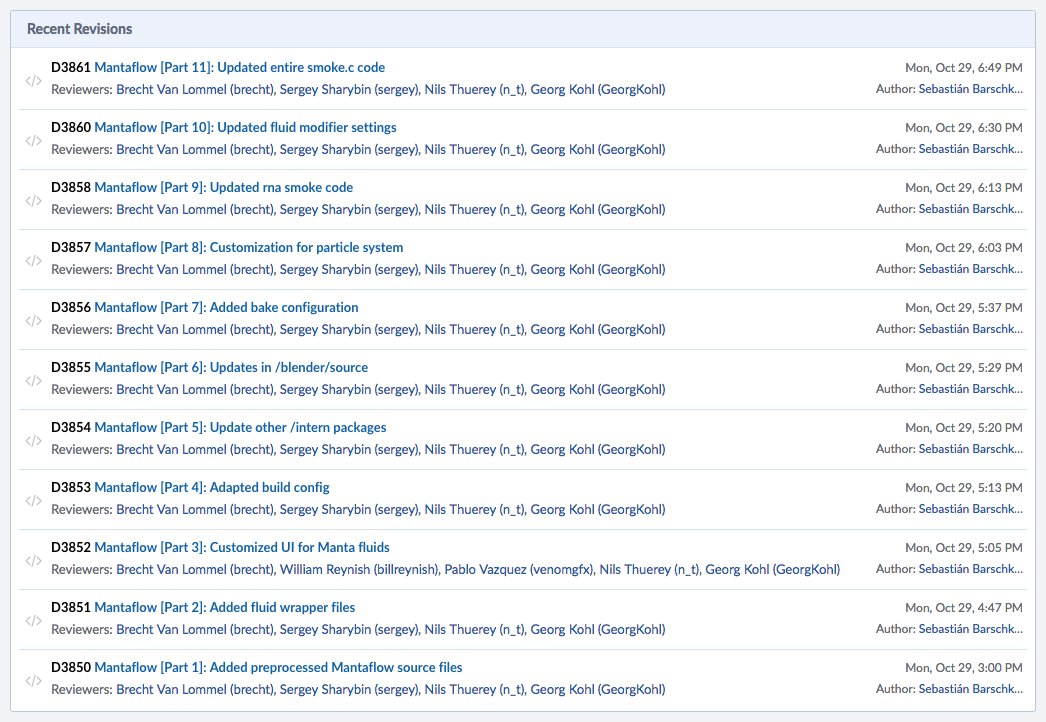The height and width of the screenshot is (722, 1046).
Task: Click timestamp Mon, Oct 29, 3:00 PM
Action: click(x=963, y=668)
